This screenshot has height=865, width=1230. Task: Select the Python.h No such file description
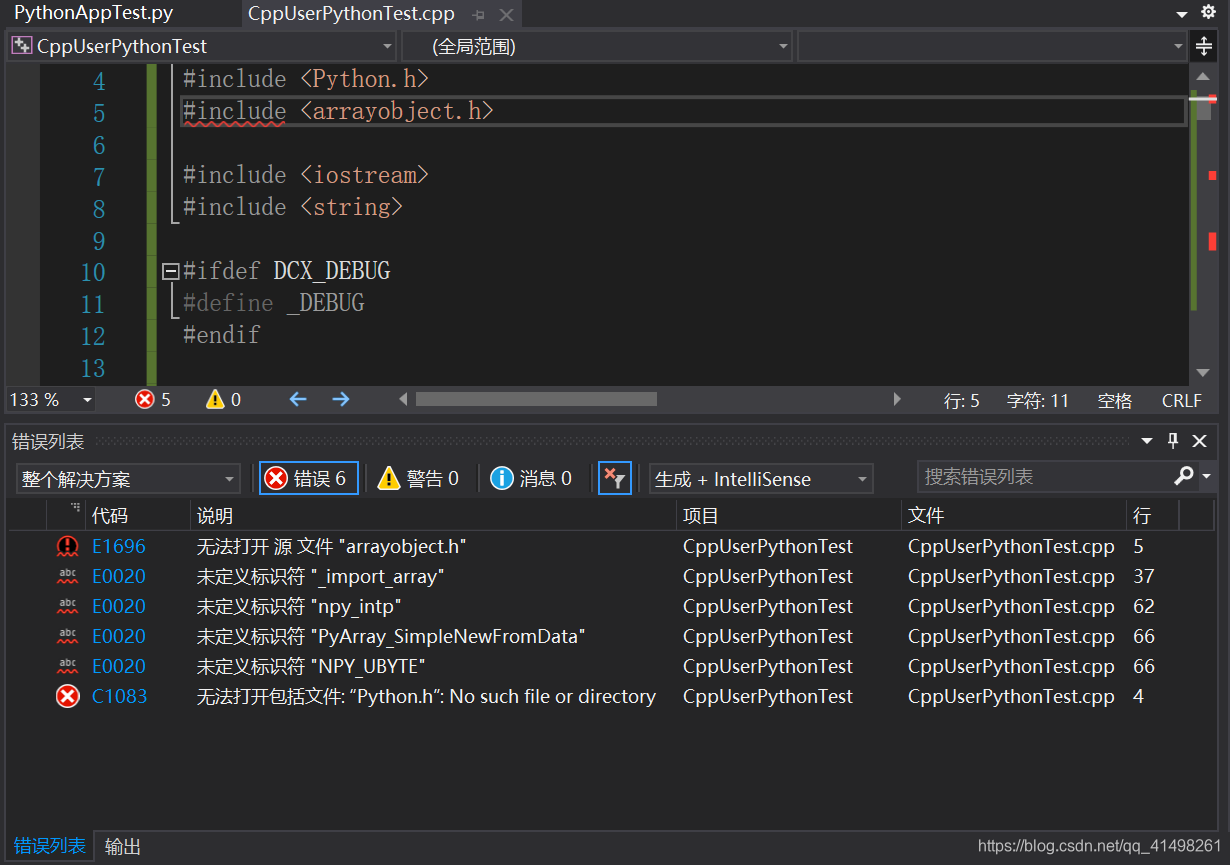click(426, 697)
